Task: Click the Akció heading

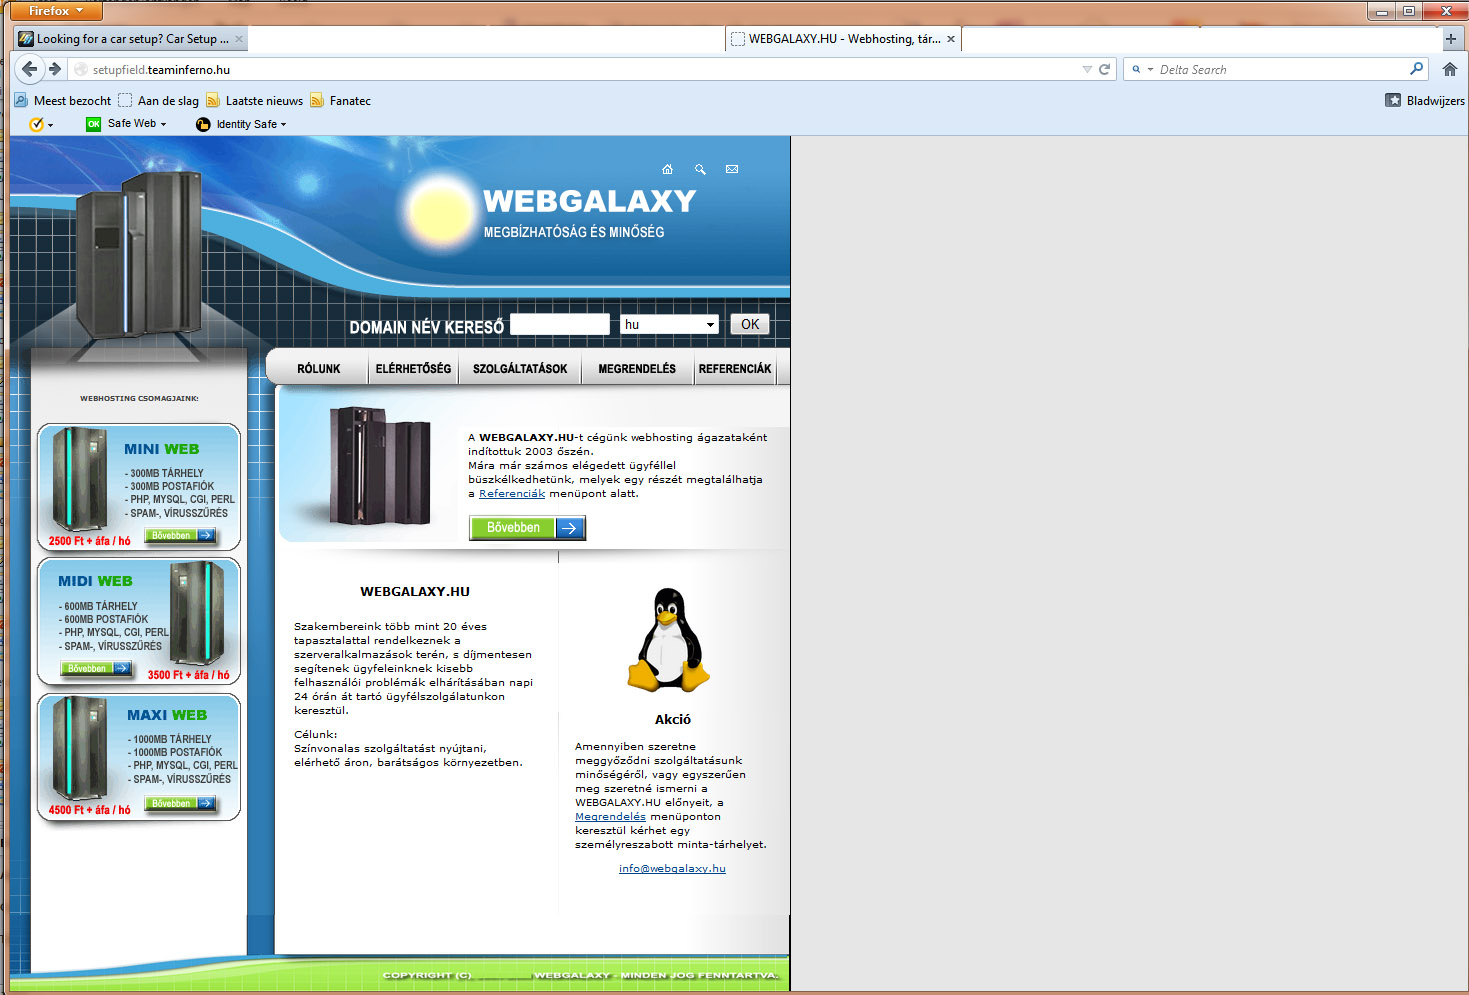Action: 673,719
